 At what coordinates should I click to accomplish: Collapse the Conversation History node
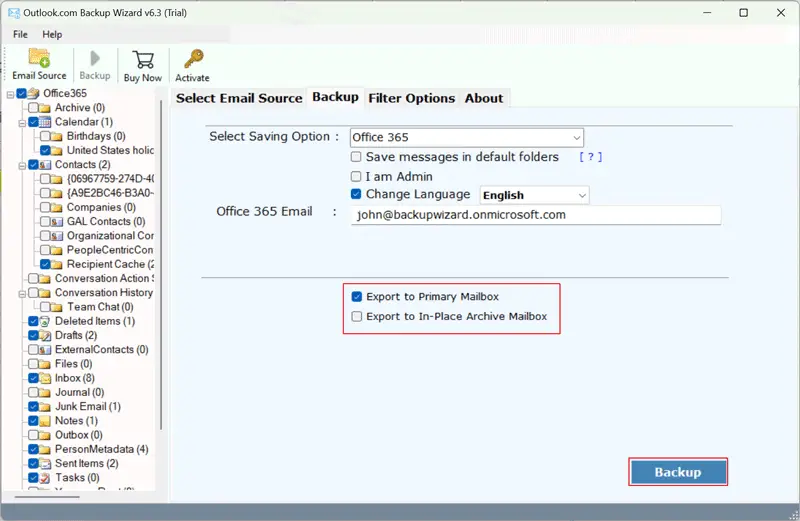tap(22, 294)
